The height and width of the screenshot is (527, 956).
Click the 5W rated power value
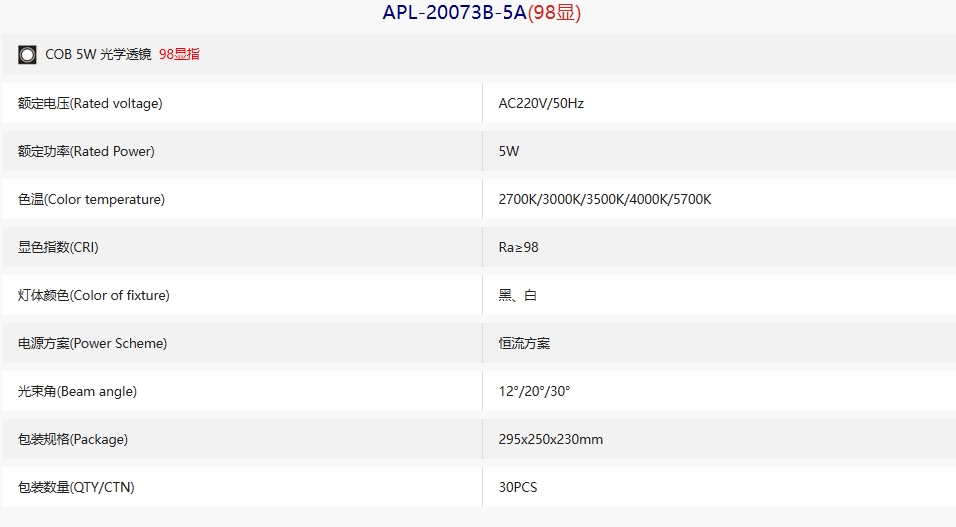pos(508,151)
